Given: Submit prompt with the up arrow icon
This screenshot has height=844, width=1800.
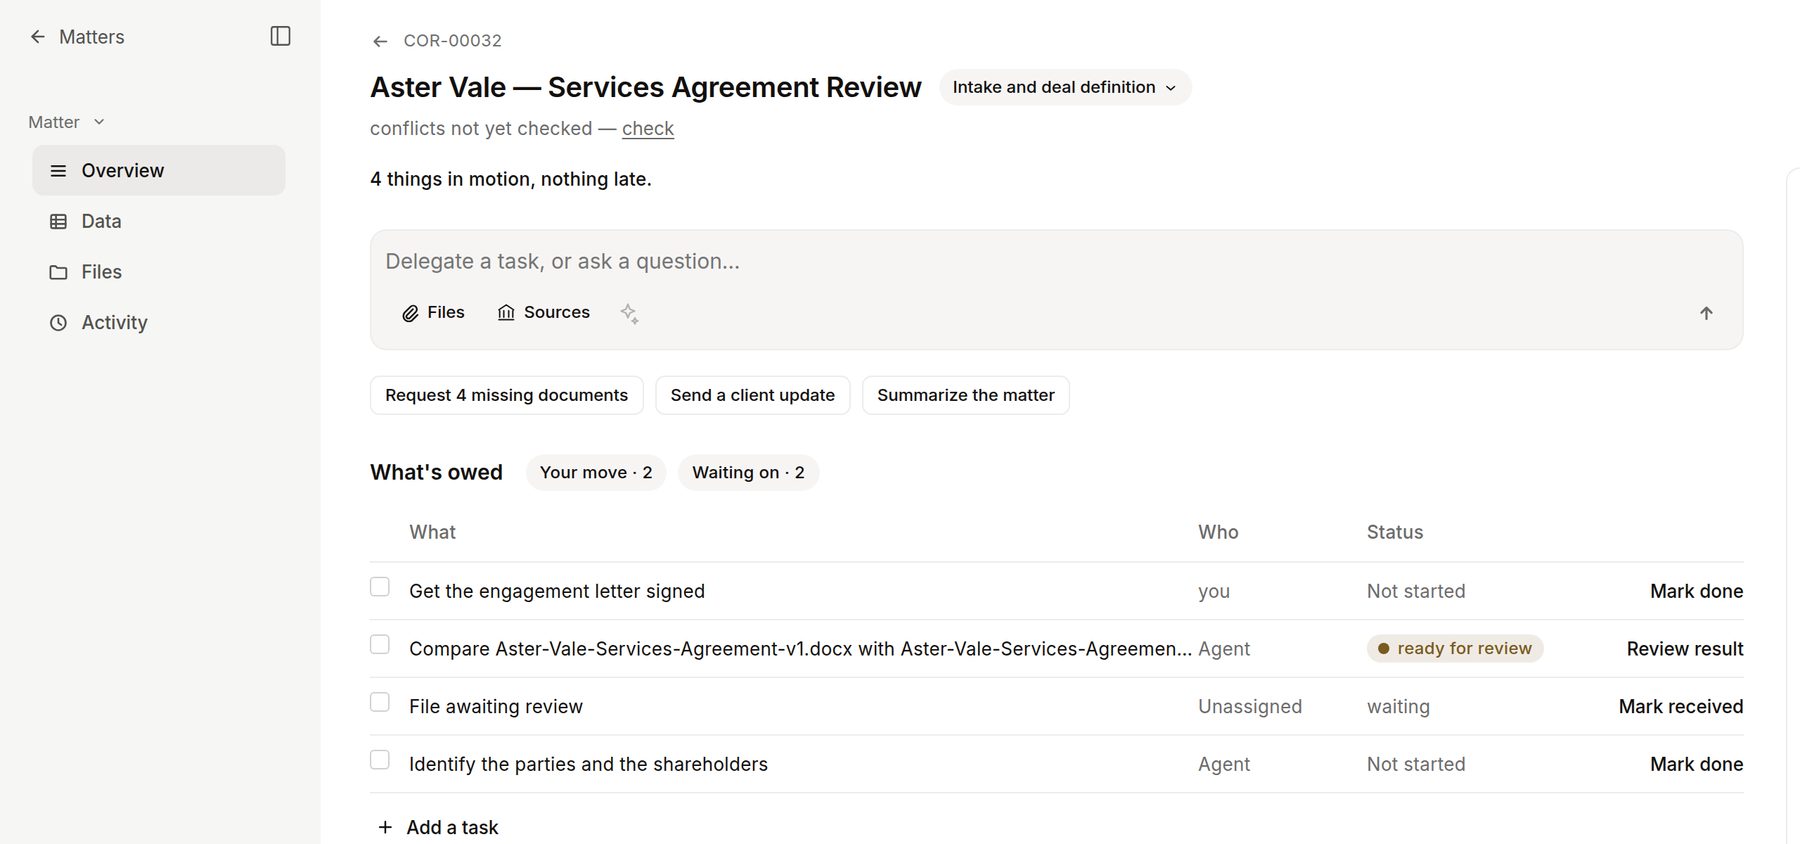Looking at the screenshot, I should pos(1706,313).
